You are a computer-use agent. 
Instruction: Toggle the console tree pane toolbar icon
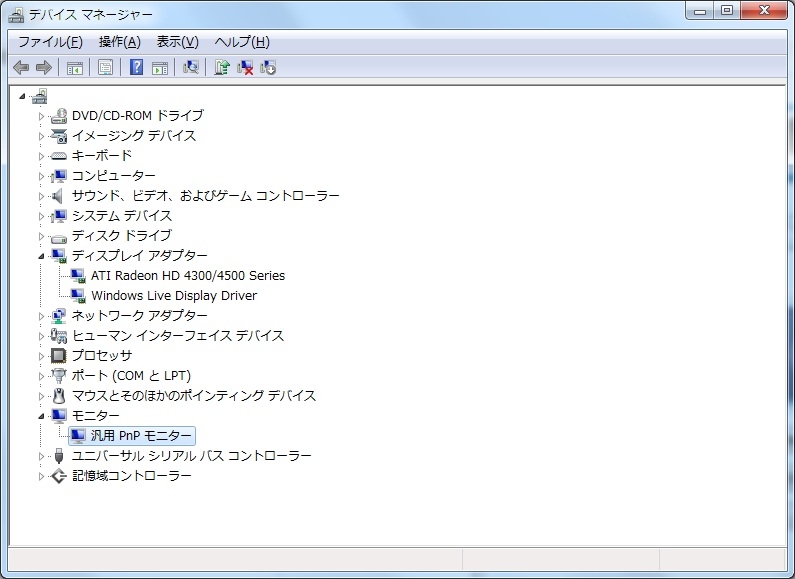pos(75,67)
